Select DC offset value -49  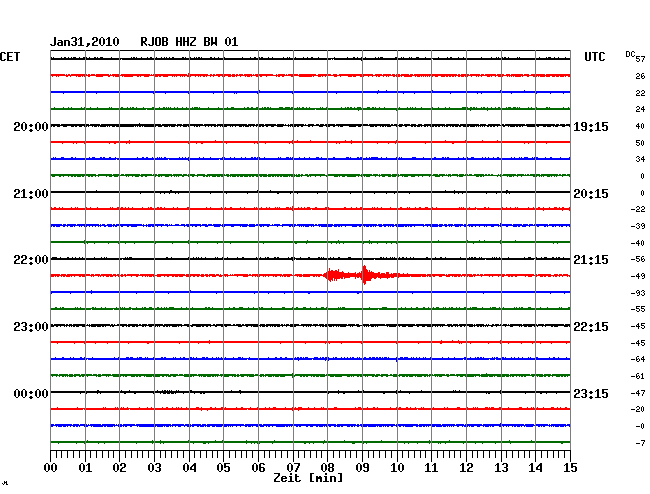638,276
